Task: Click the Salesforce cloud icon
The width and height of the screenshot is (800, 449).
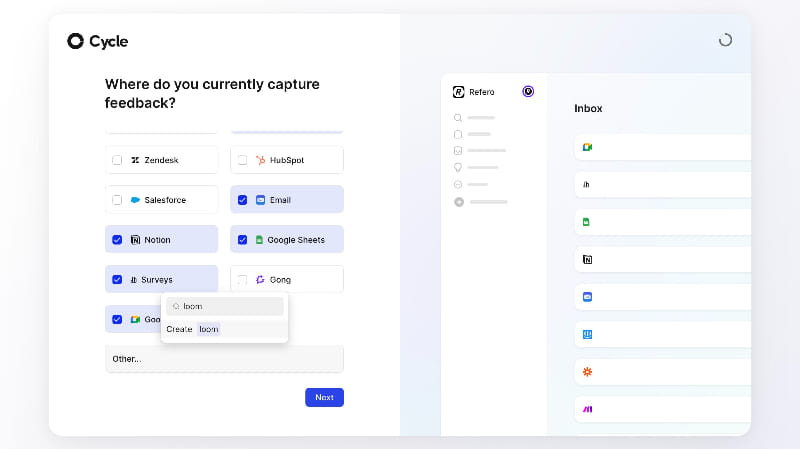Action: [x=135, y=199]
